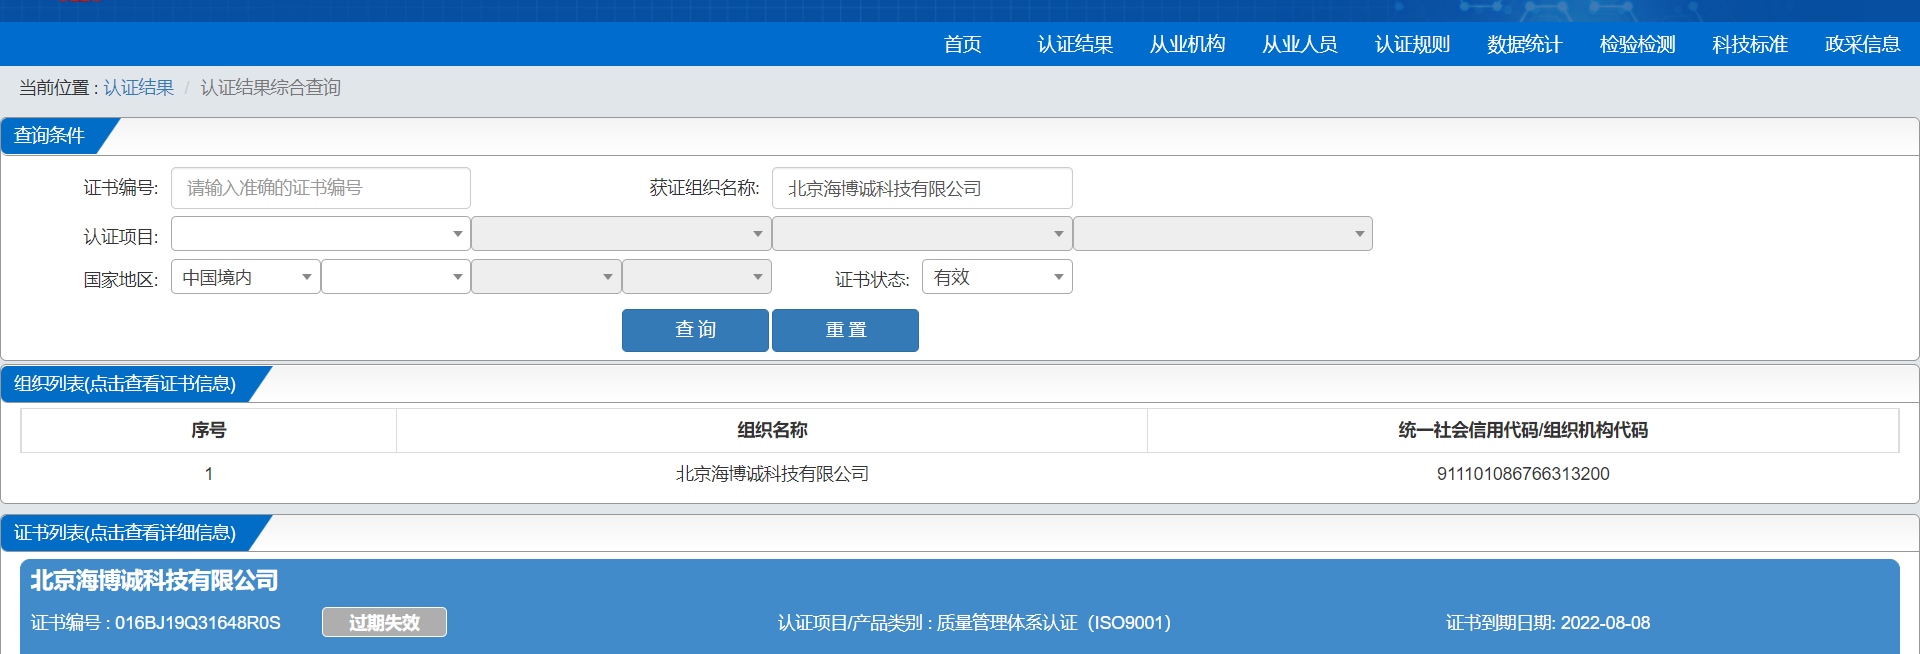This screenshot has width=1920, height=654.
Task: Select 数据统计 in the top menu
Action: pos(1524,44)
